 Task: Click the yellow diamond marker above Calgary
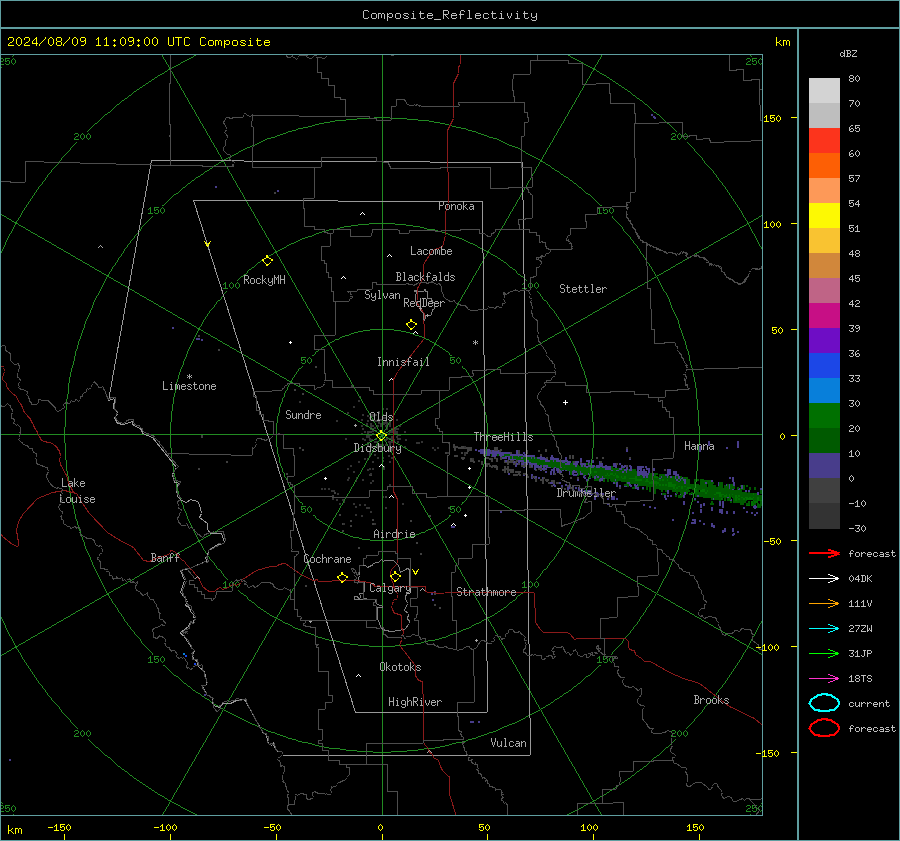(x=395, y=576)
